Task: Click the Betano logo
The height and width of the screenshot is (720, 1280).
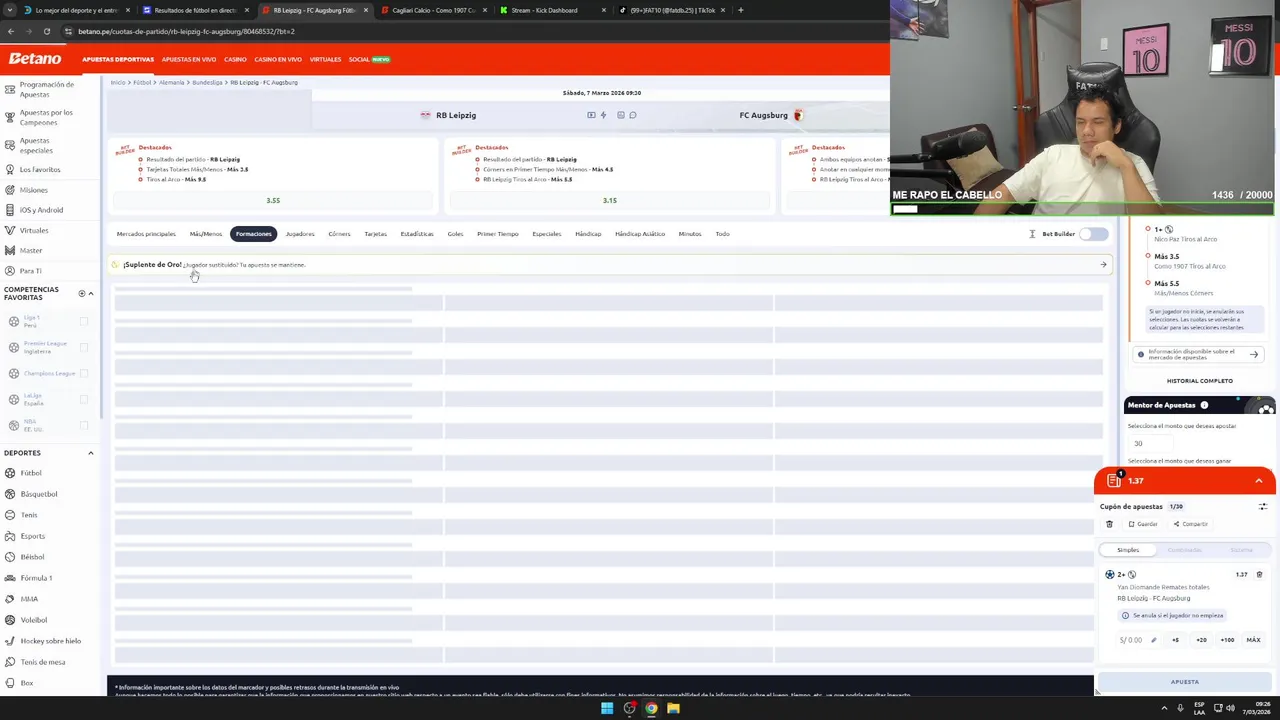Action: click(x=35, y=59)
